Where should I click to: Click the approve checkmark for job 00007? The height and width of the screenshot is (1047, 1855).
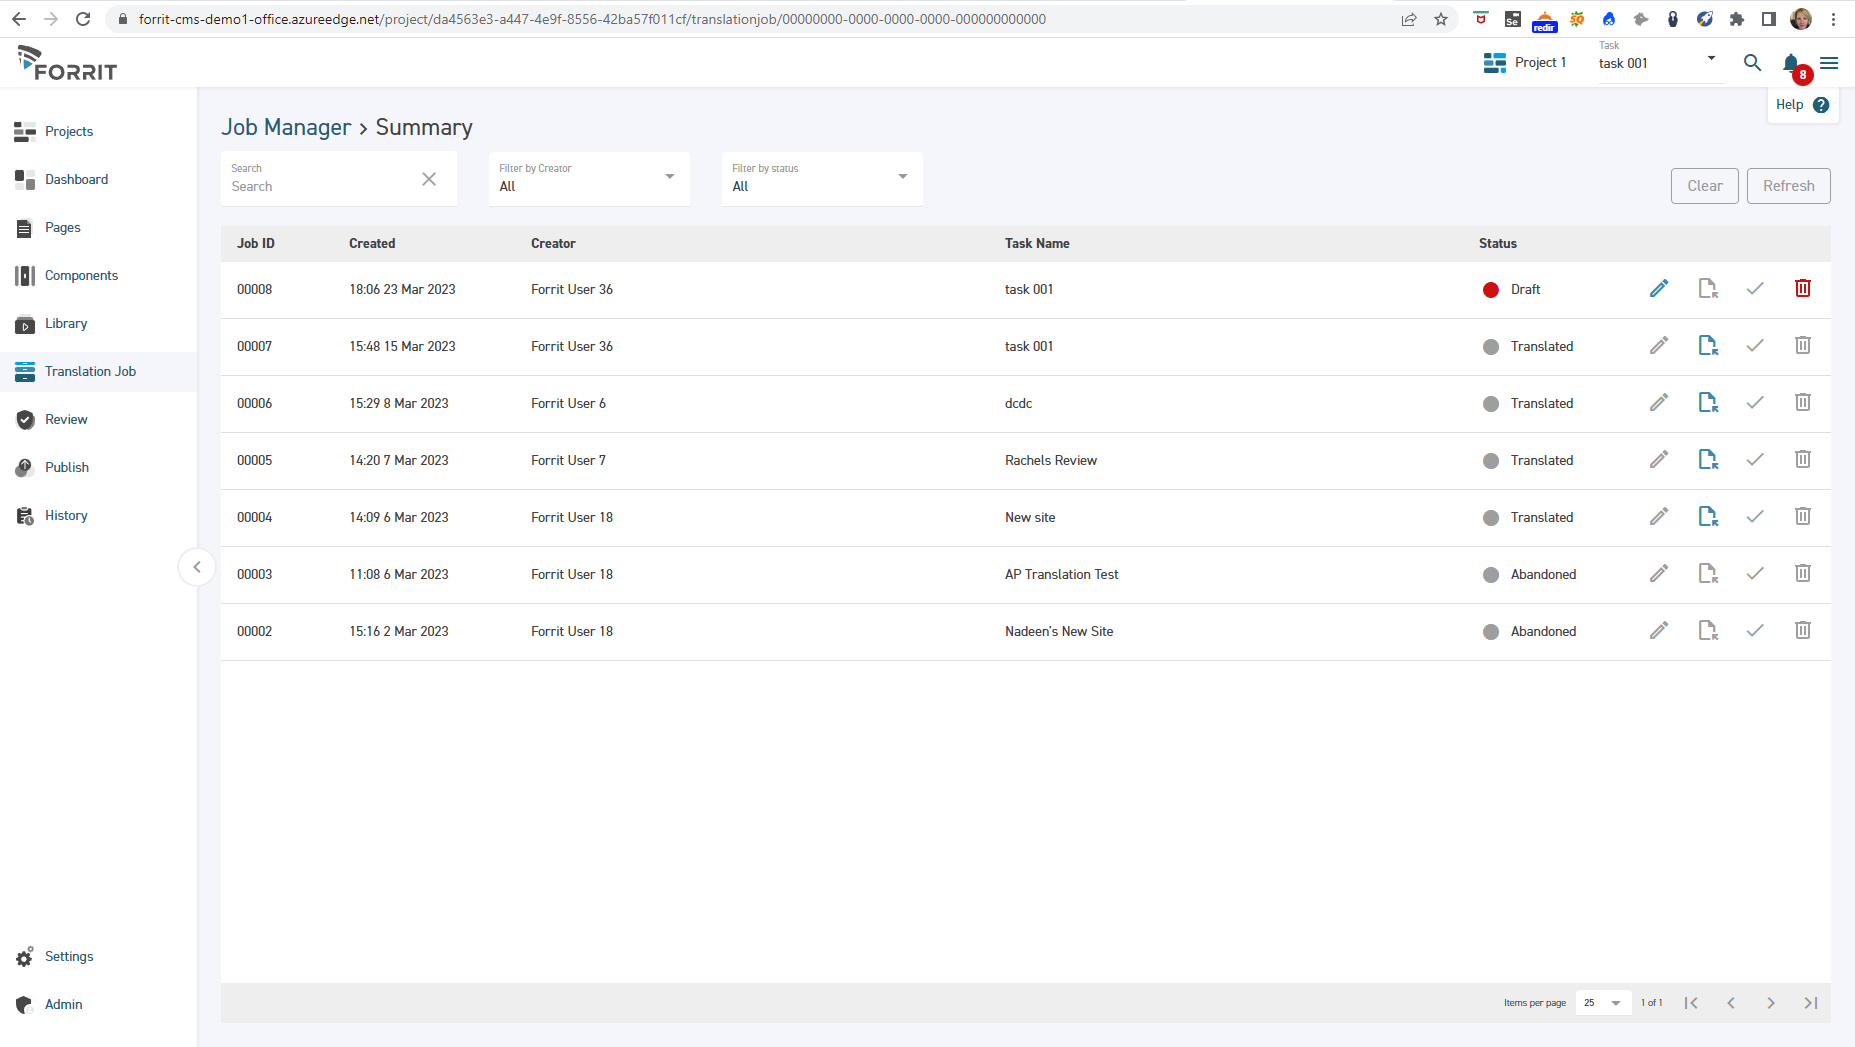1755,346
